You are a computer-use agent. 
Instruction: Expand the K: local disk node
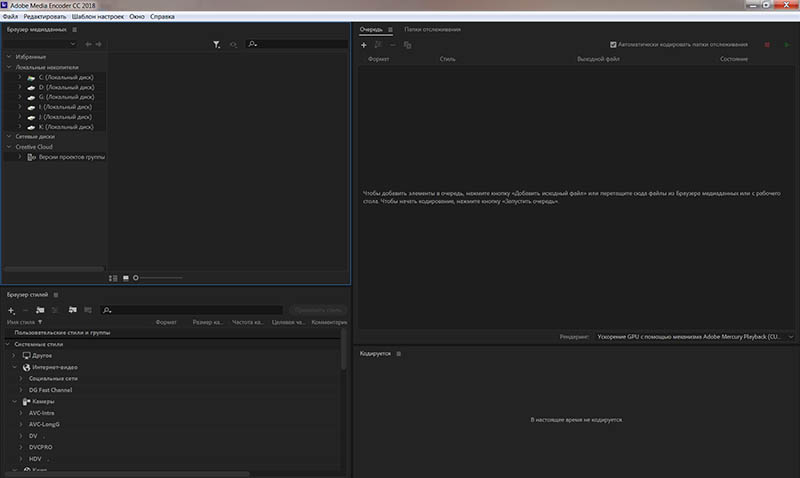point(19,127)
